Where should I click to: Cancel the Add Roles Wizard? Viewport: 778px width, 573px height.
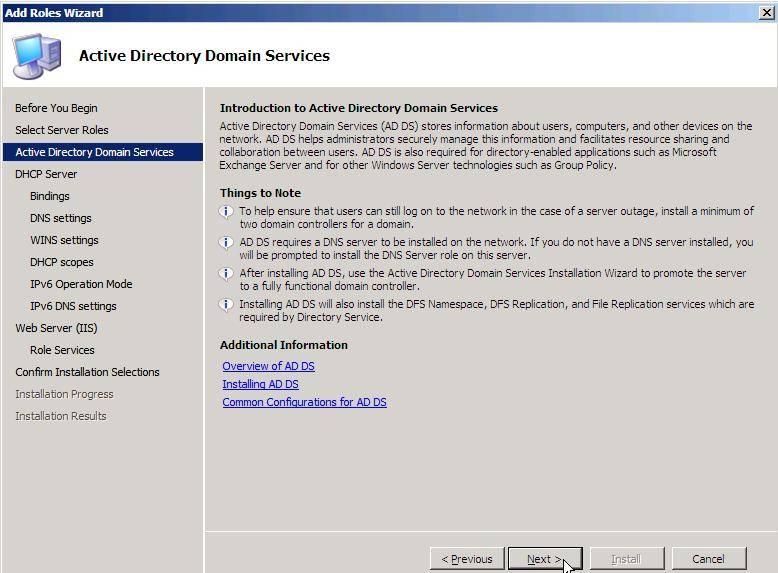709,559
